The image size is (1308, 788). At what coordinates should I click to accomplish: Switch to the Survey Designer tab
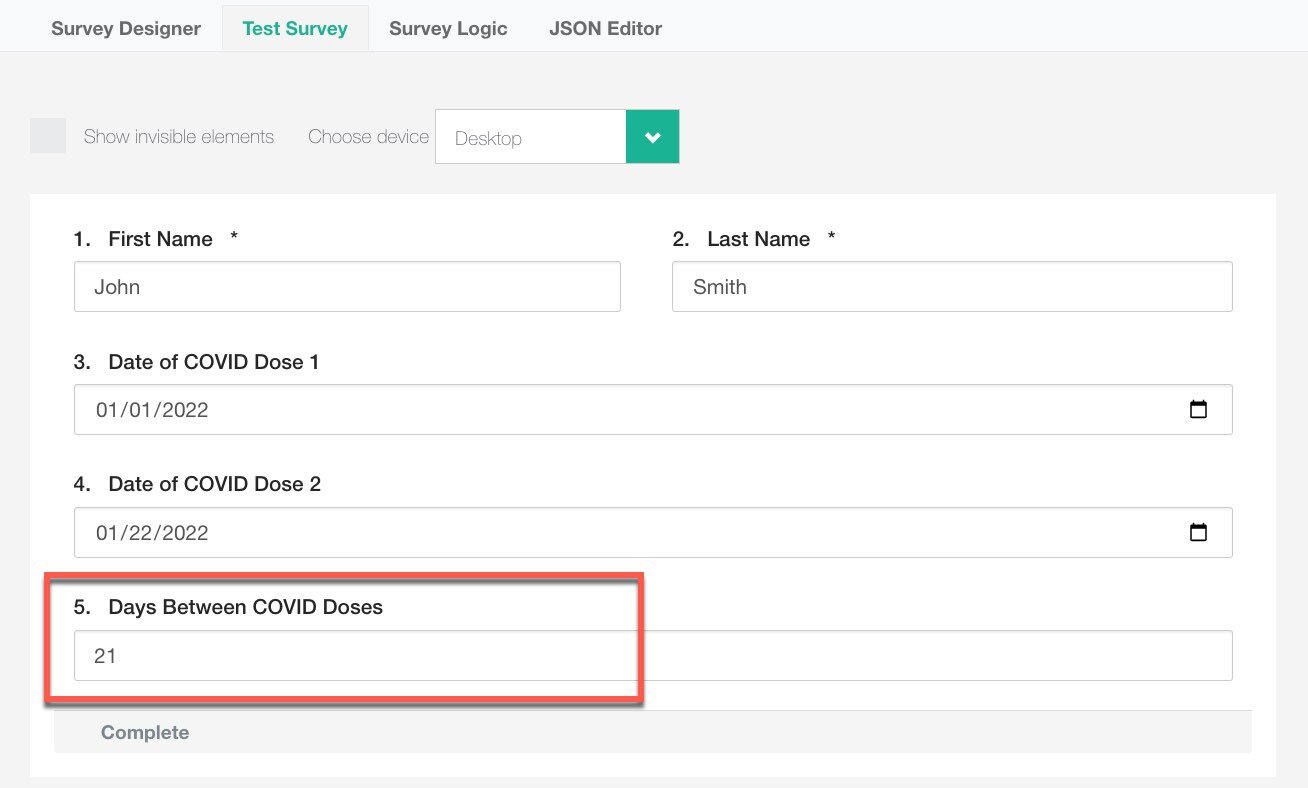point(126,28)
